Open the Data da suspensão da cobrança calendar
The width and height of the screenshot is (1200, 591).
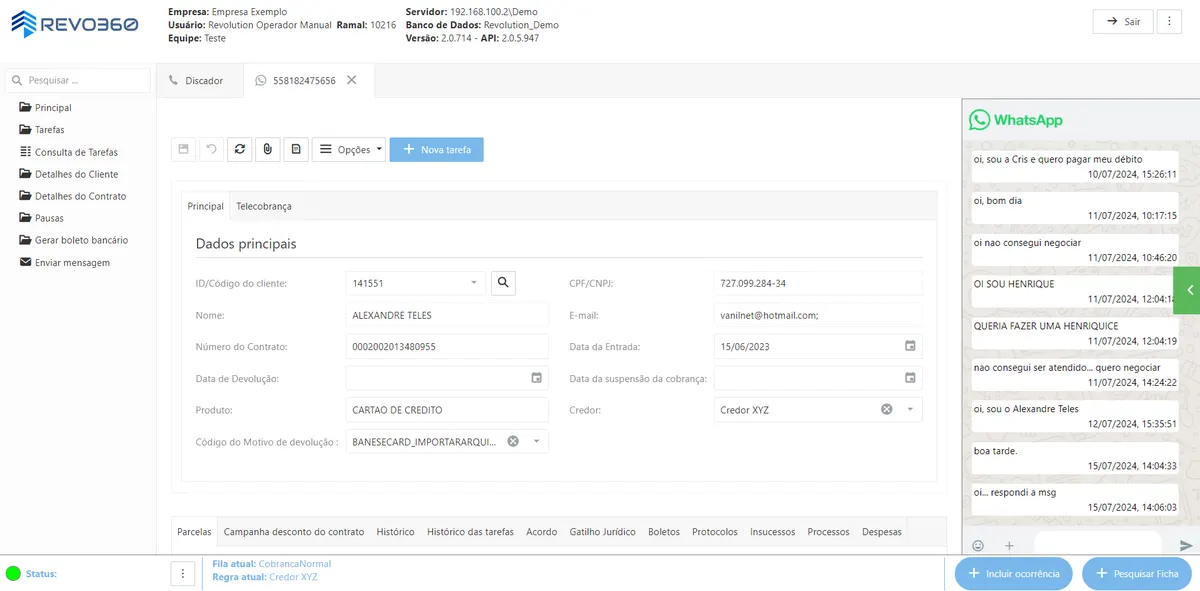(910, 378)
